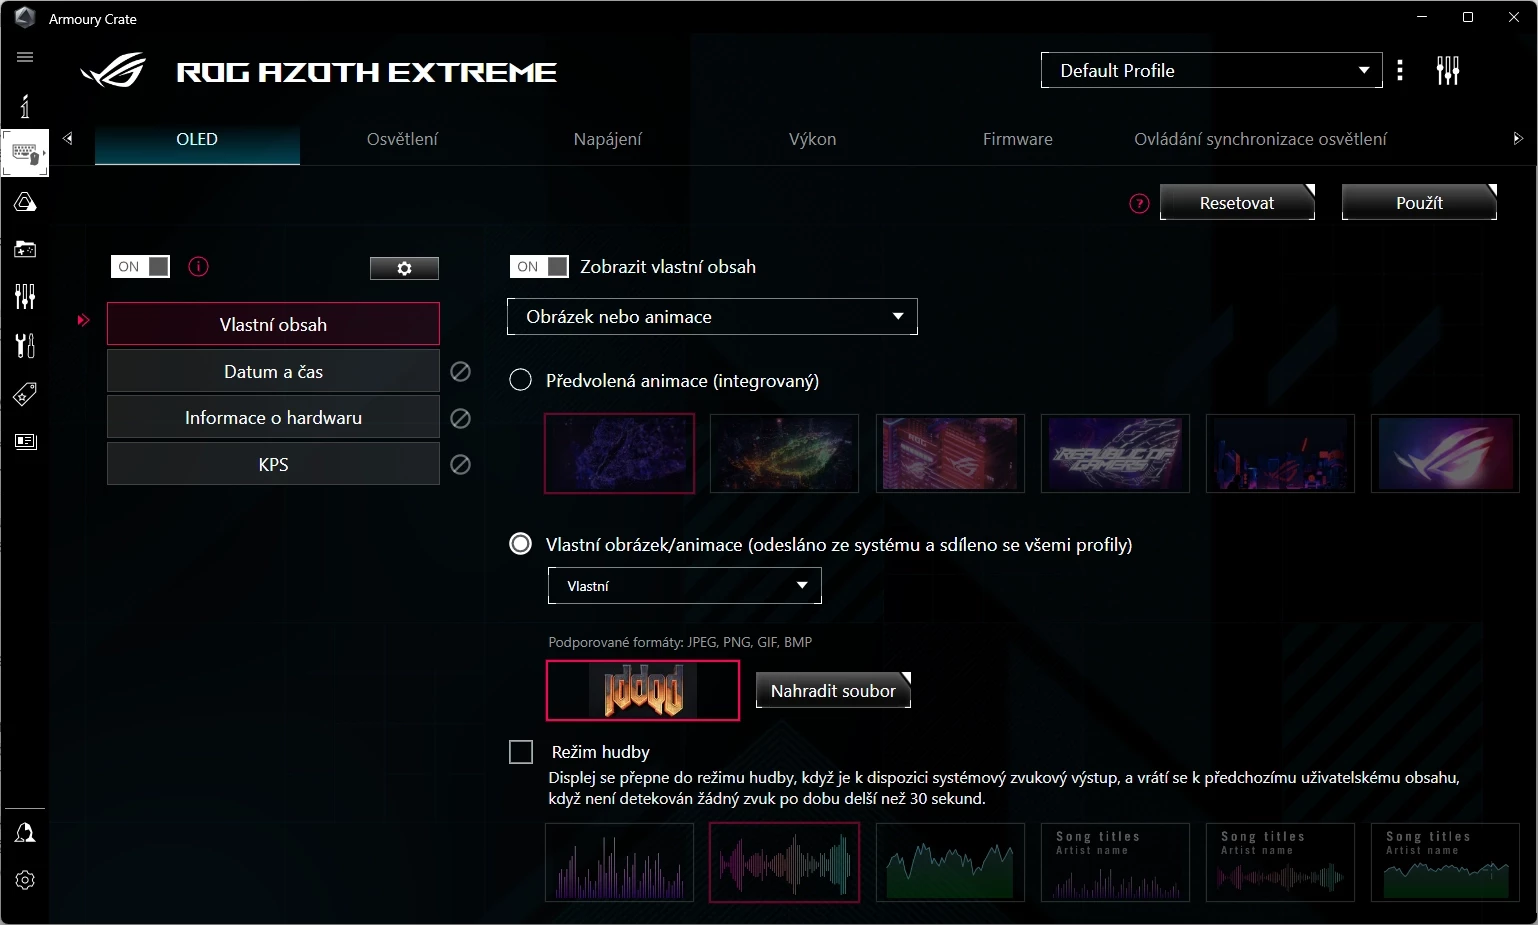The width and height of the screenshot is (1538, 925).
Task: Select the pink-green waveform music visualizer thumbnail
Action: (784, 862)
